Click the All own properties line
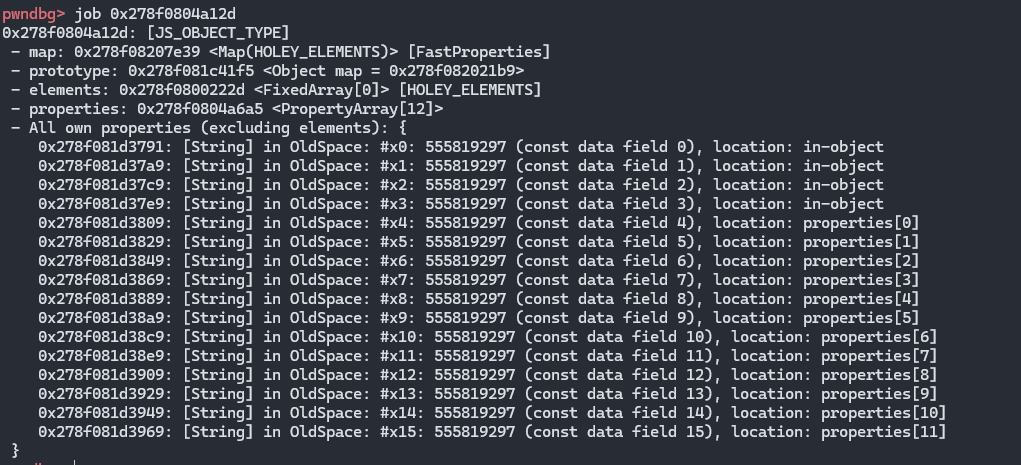Screen dimensions: 1021x465 click(x=208, y=127)
